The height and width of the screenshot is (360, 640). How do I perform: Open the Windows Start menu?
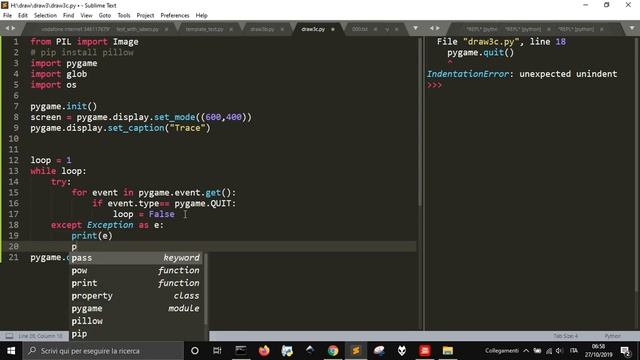[11, 351]
